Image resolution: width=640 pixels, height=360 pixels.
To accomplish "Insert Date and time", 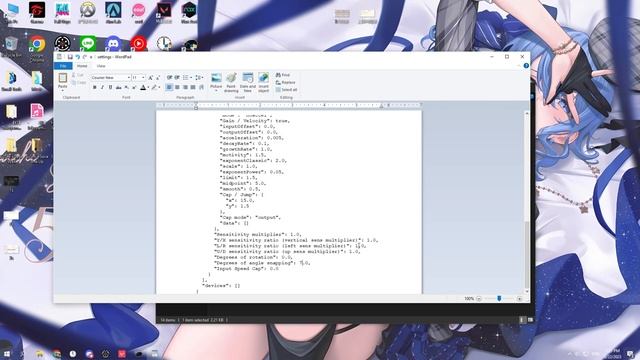I will 248,82.
